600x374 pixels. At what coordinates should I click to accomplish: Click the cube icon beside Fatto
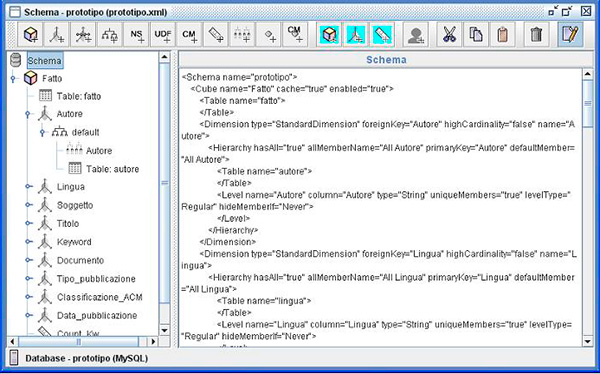(x=31, y=78)
